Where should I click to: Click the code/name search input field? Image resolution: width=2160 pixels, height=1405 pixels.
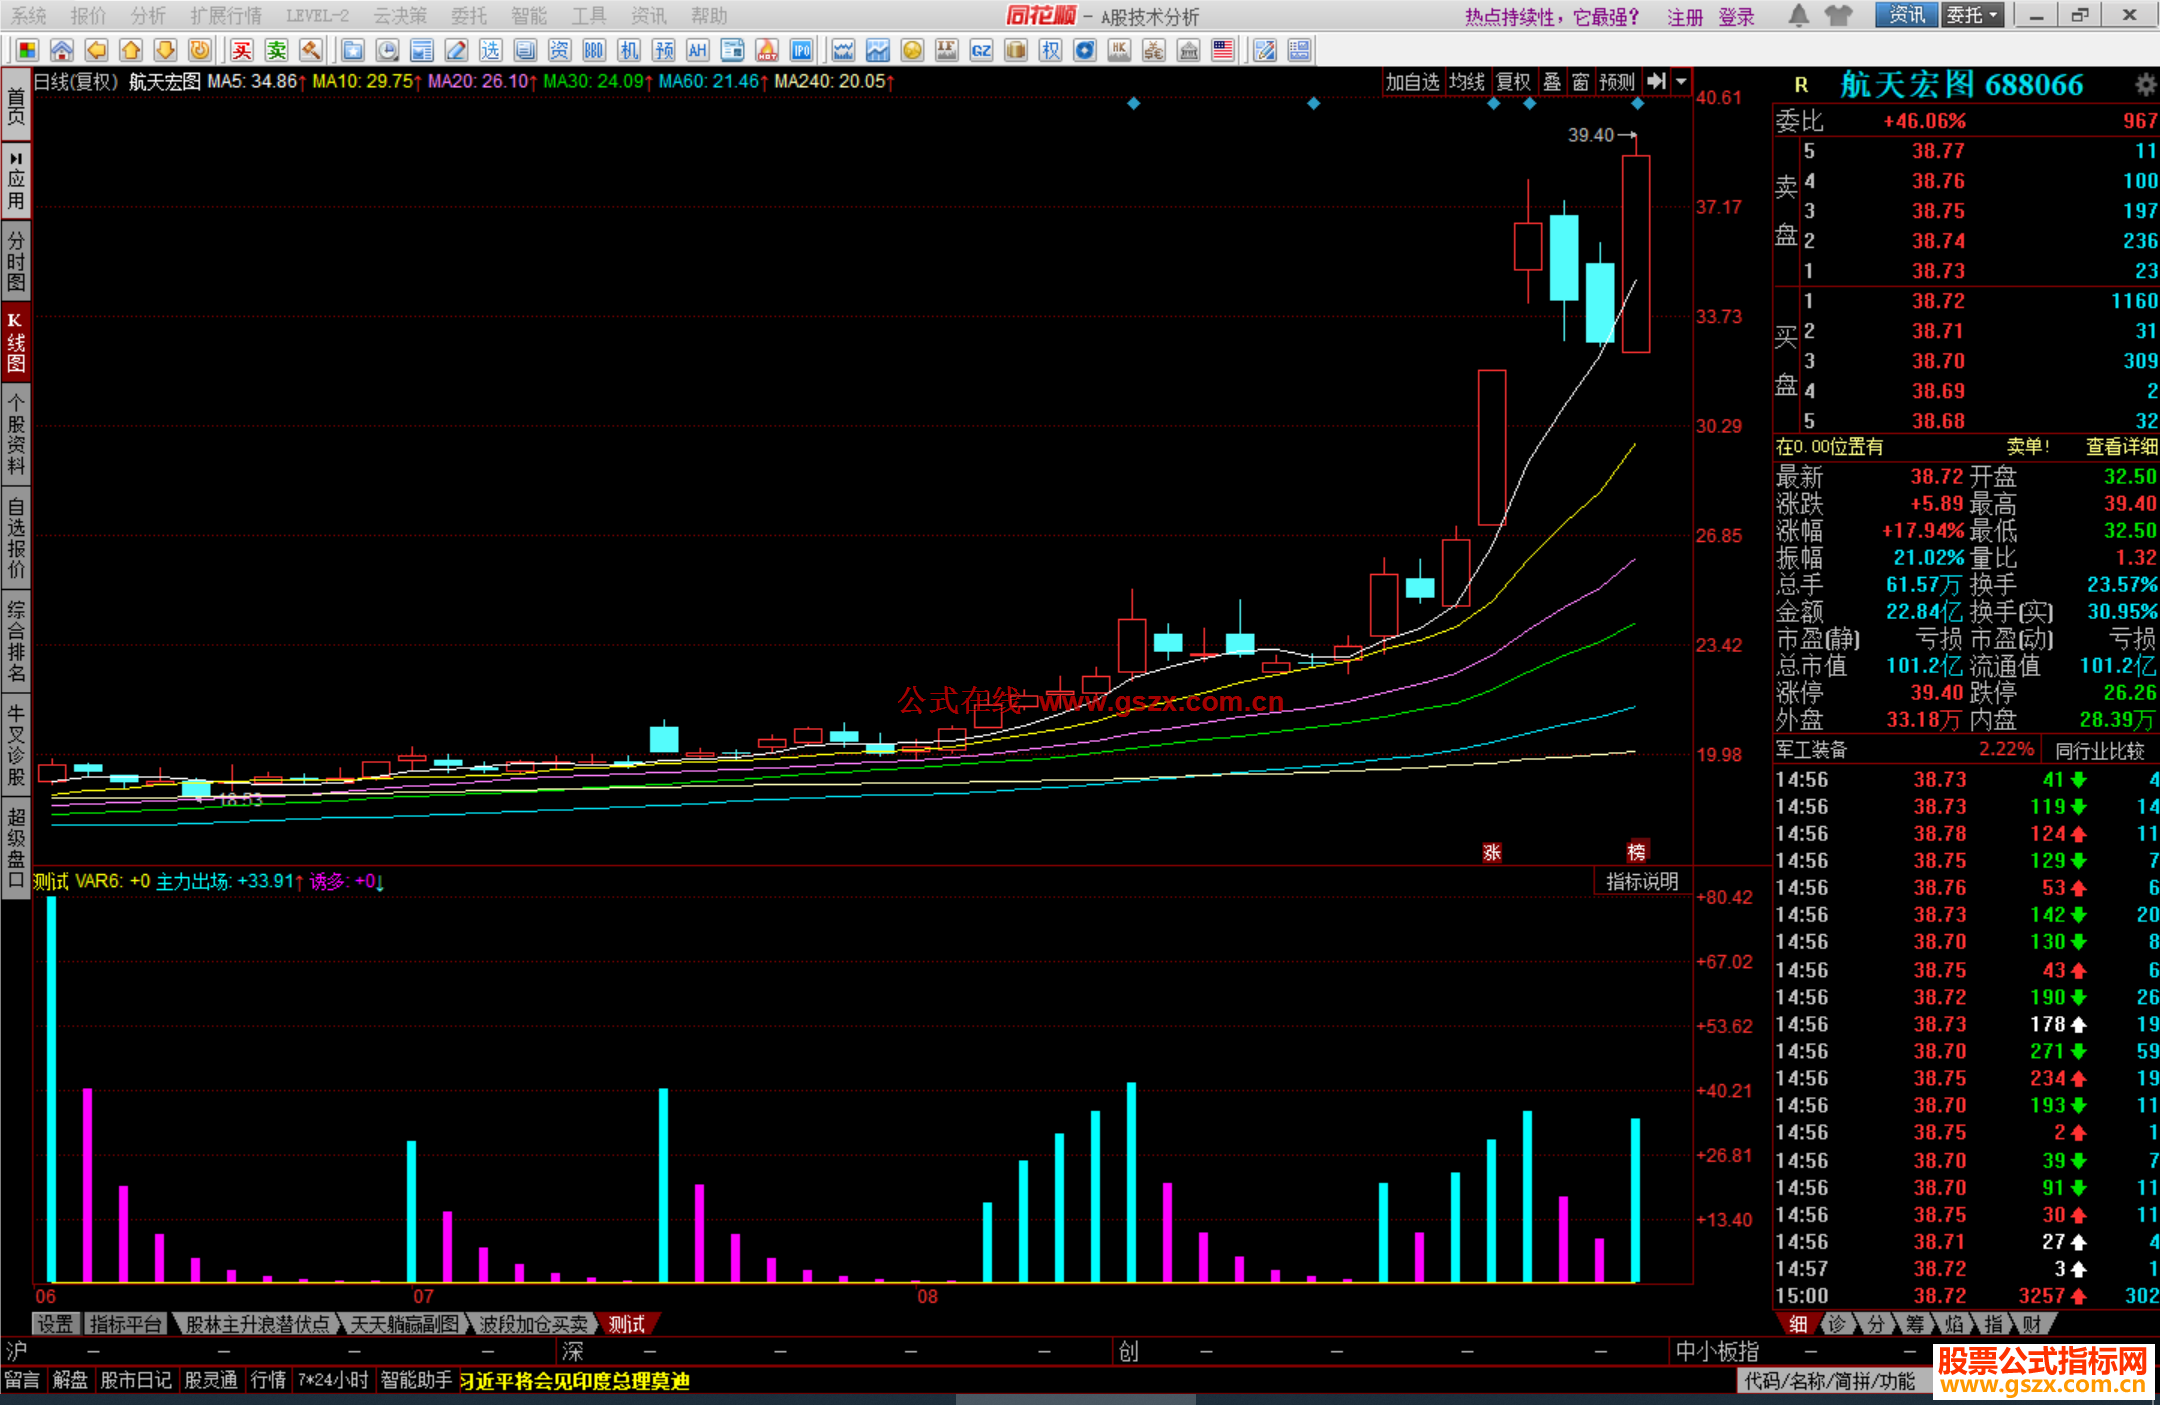click(x=1830, y=1381)
